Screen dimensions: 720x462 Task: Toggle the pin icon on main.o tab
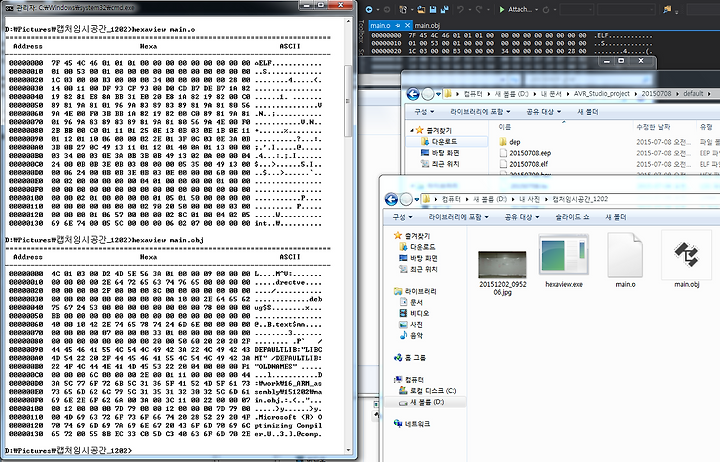point(398,26)
